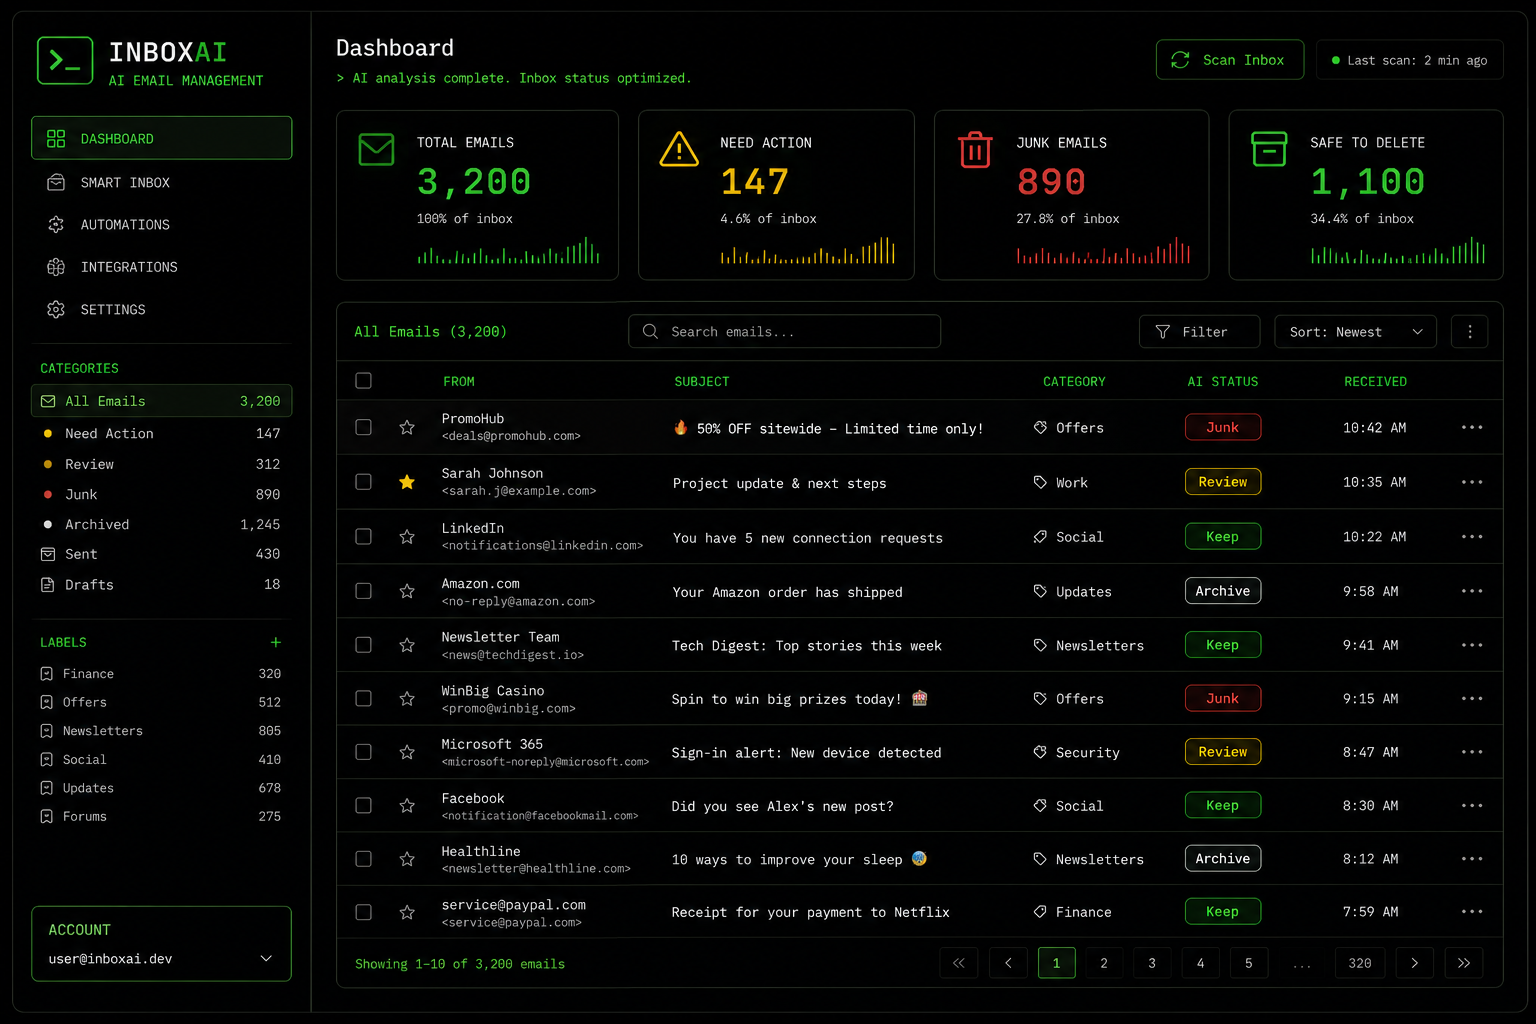The width and height of the screenshot is (1536, 1024).
Task: Check the PromoHub email checkbox
Action: 364,427
